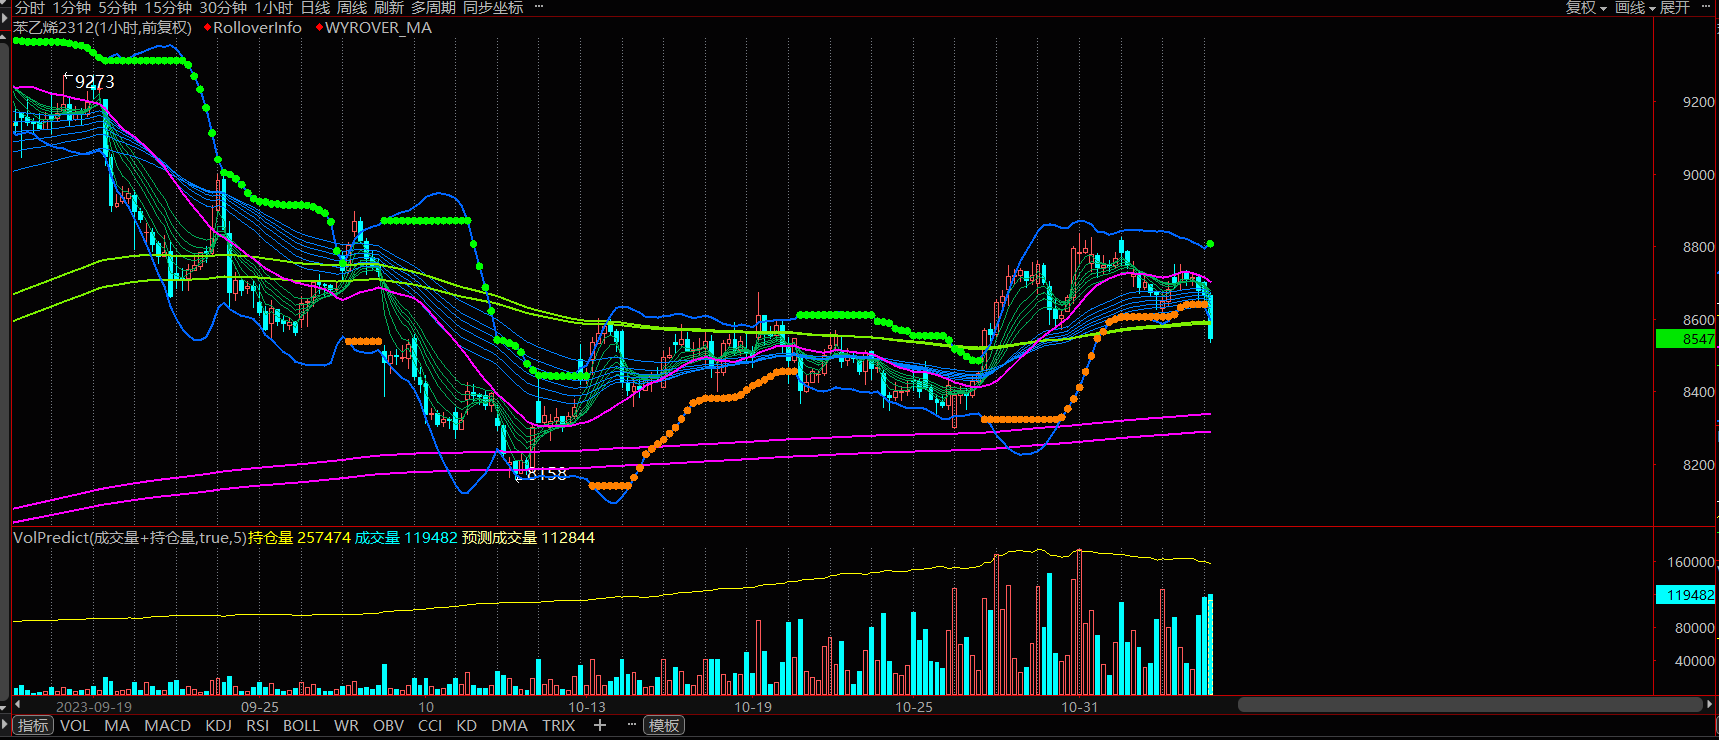Expand the side panel with 展开
This screenshot has width=1719, height=740.
pos(1675,8)
